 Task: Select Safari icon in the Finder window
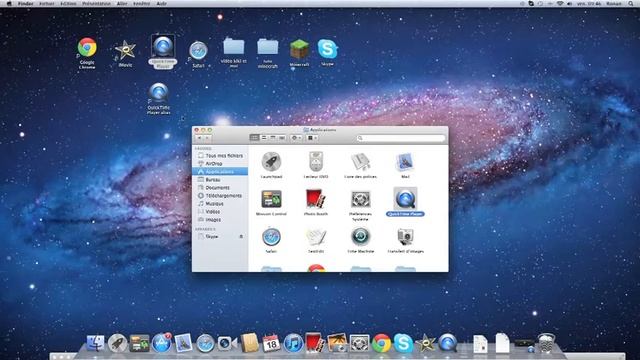(x=271, y=237)
